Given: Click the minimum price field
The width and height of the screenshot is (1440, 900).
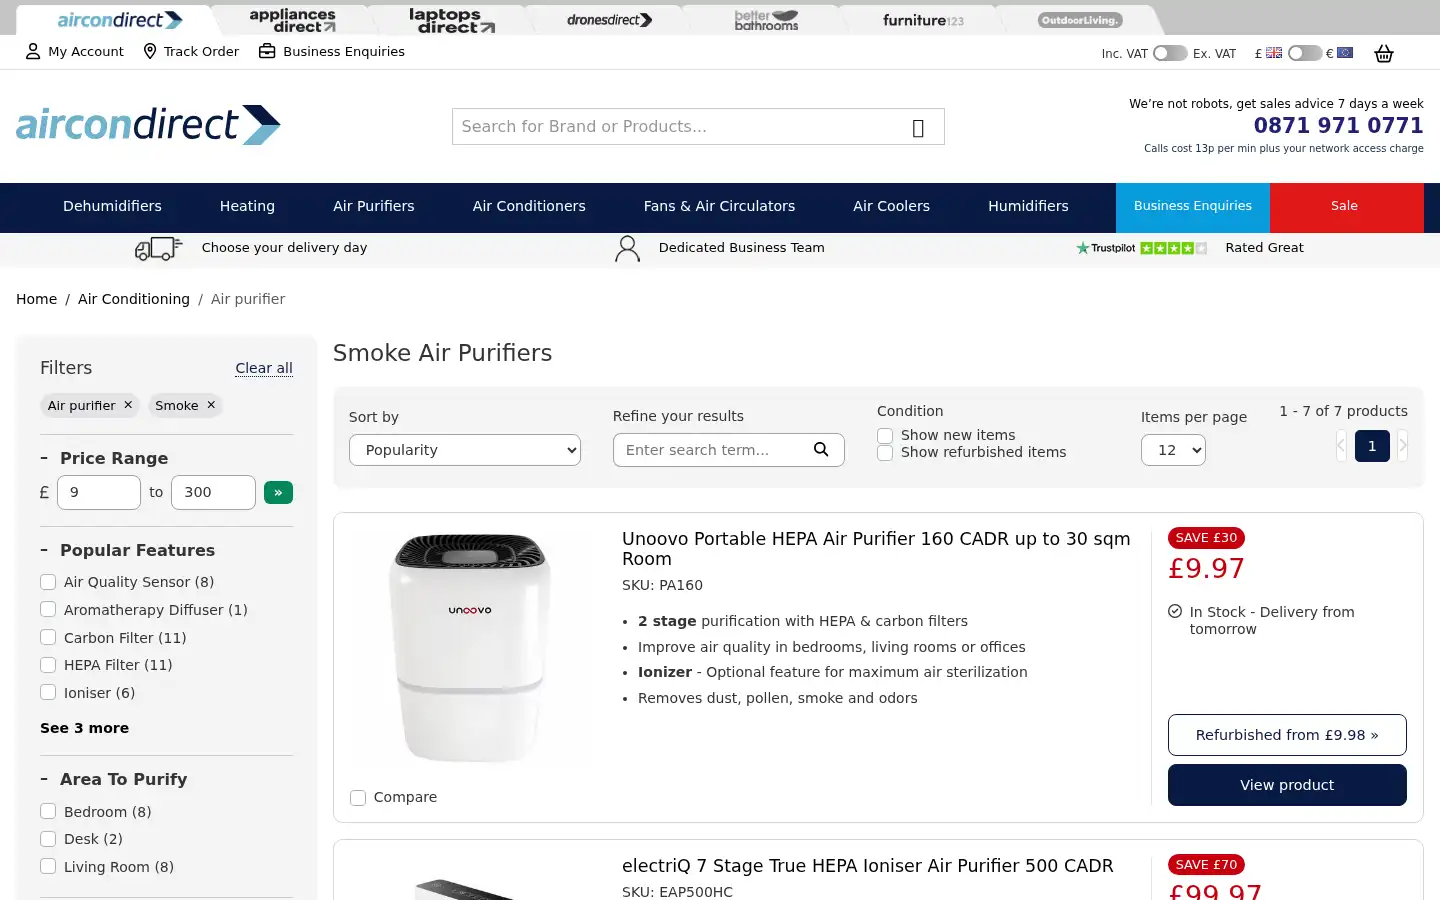Looking at the screenshot, I should 99,492.
